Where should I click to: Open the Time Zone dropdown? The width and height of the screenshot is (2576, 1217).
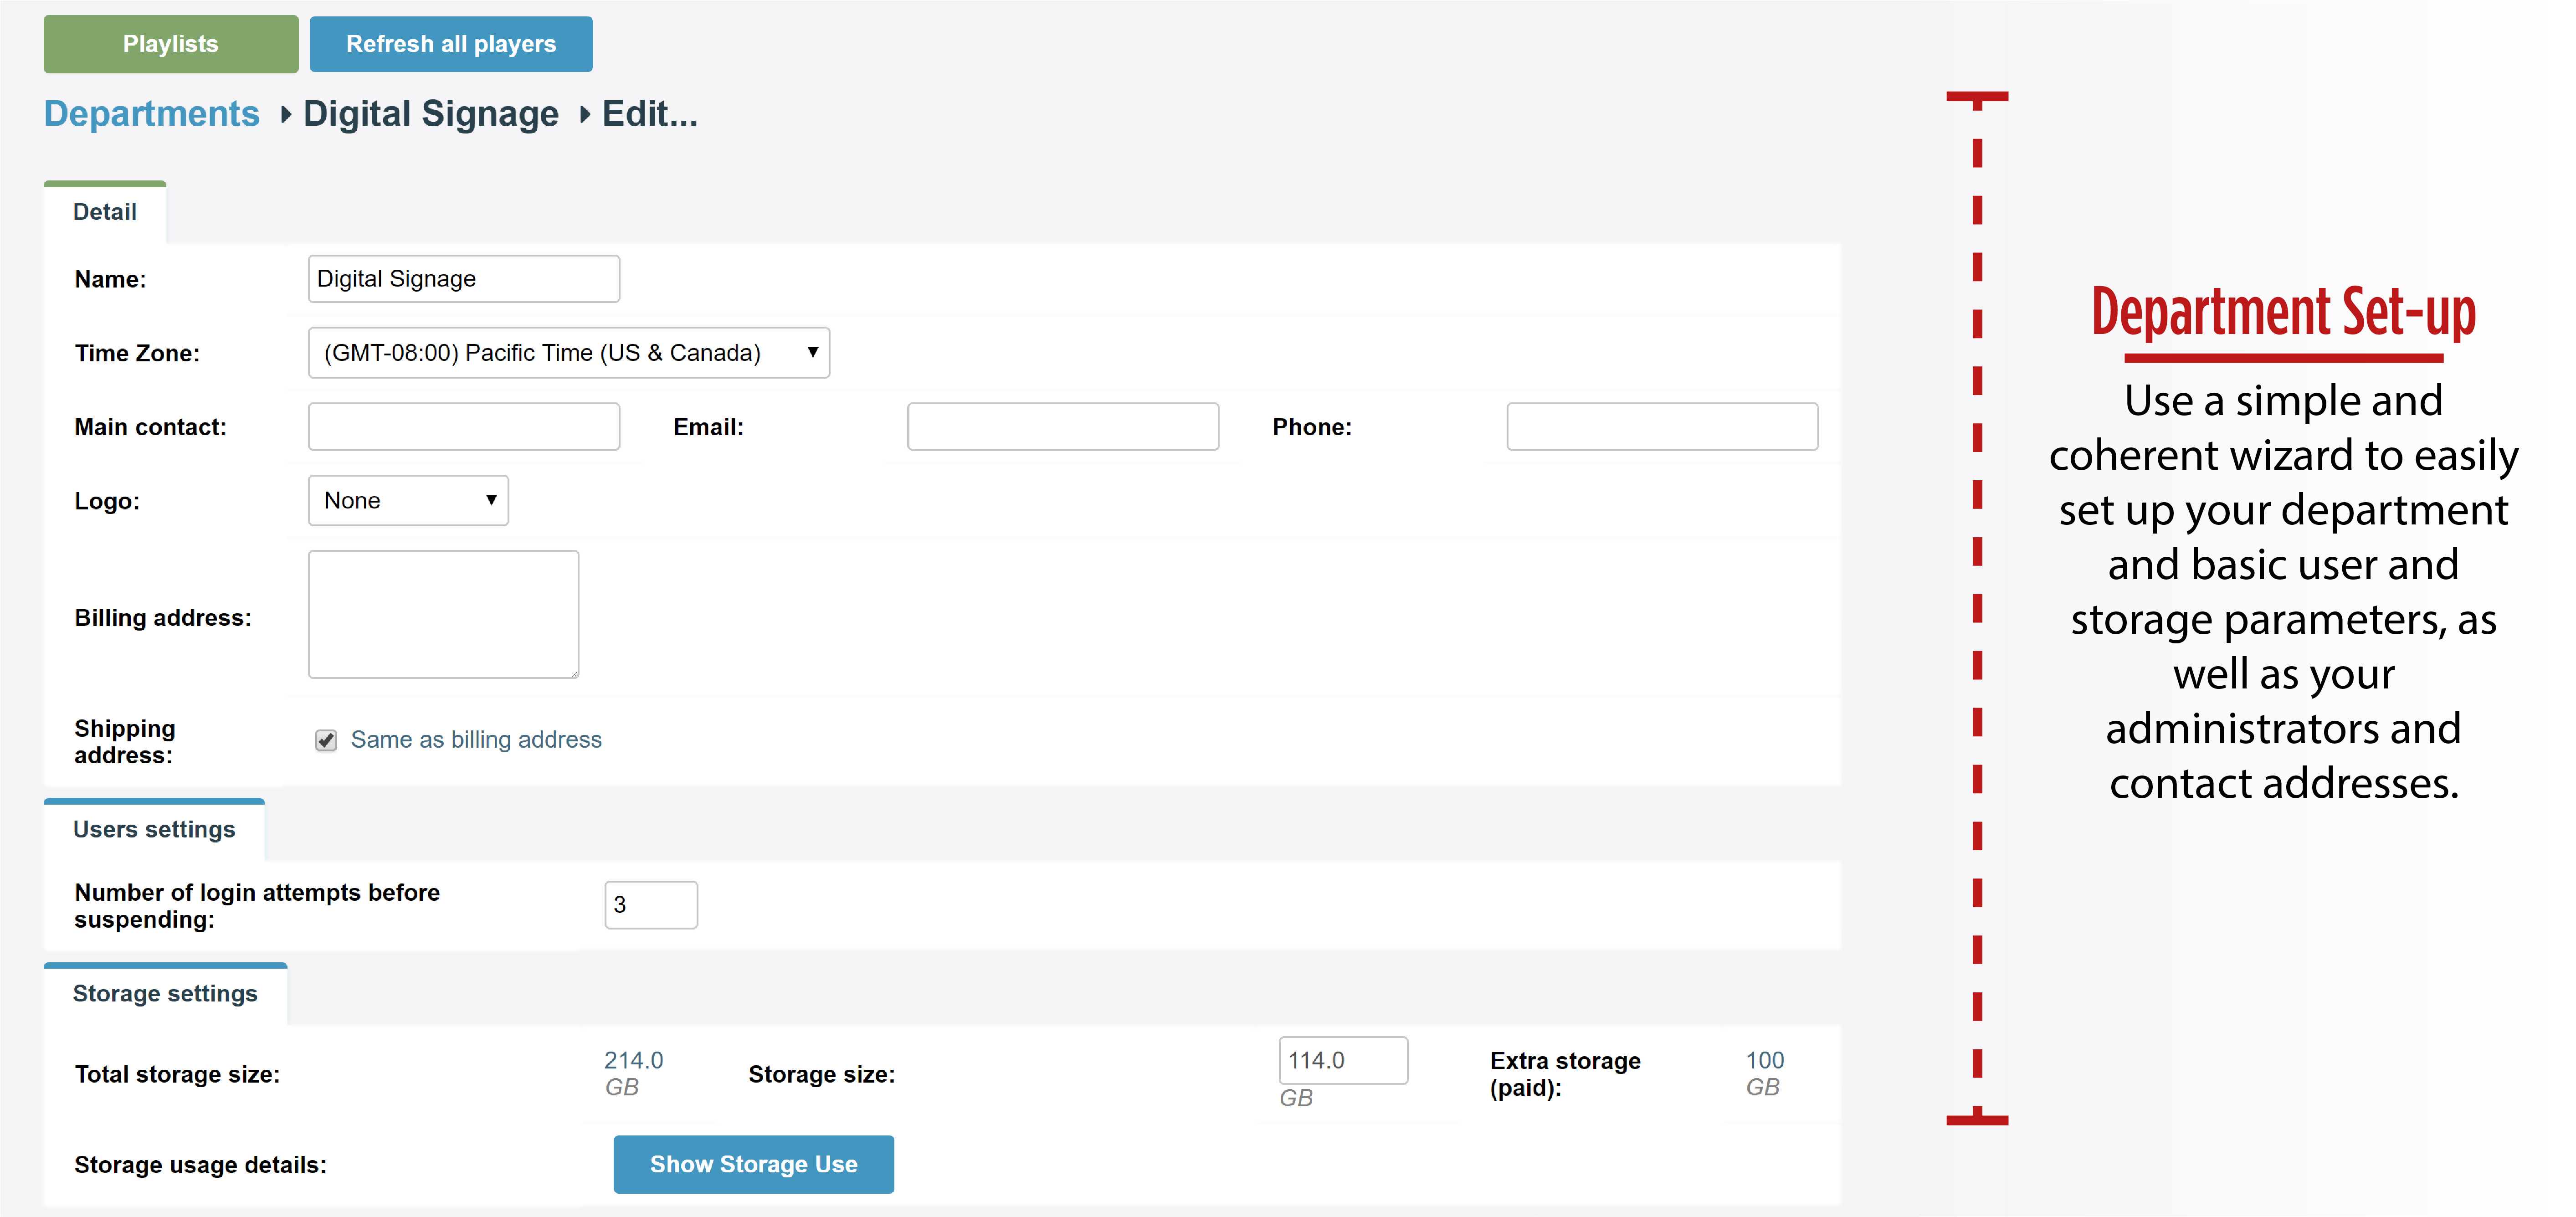(569, 353)
